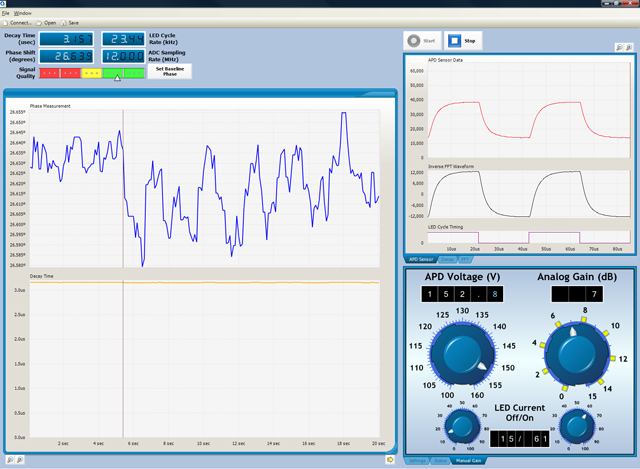
Task: Select the APD Sensor tab
Action: (x=422, y=259)
